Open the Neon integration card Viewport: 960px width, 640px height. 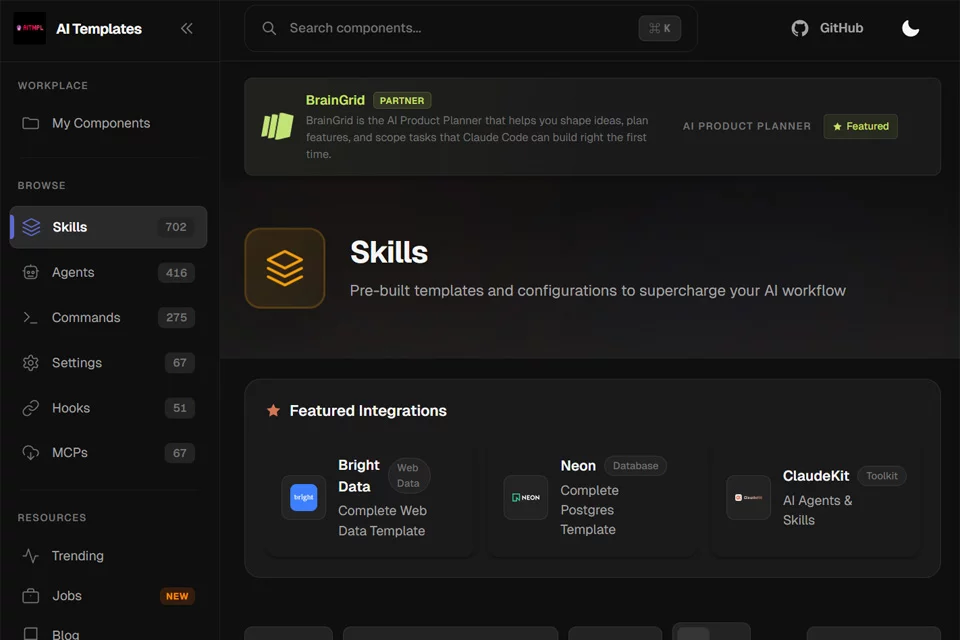pos(592,498)
